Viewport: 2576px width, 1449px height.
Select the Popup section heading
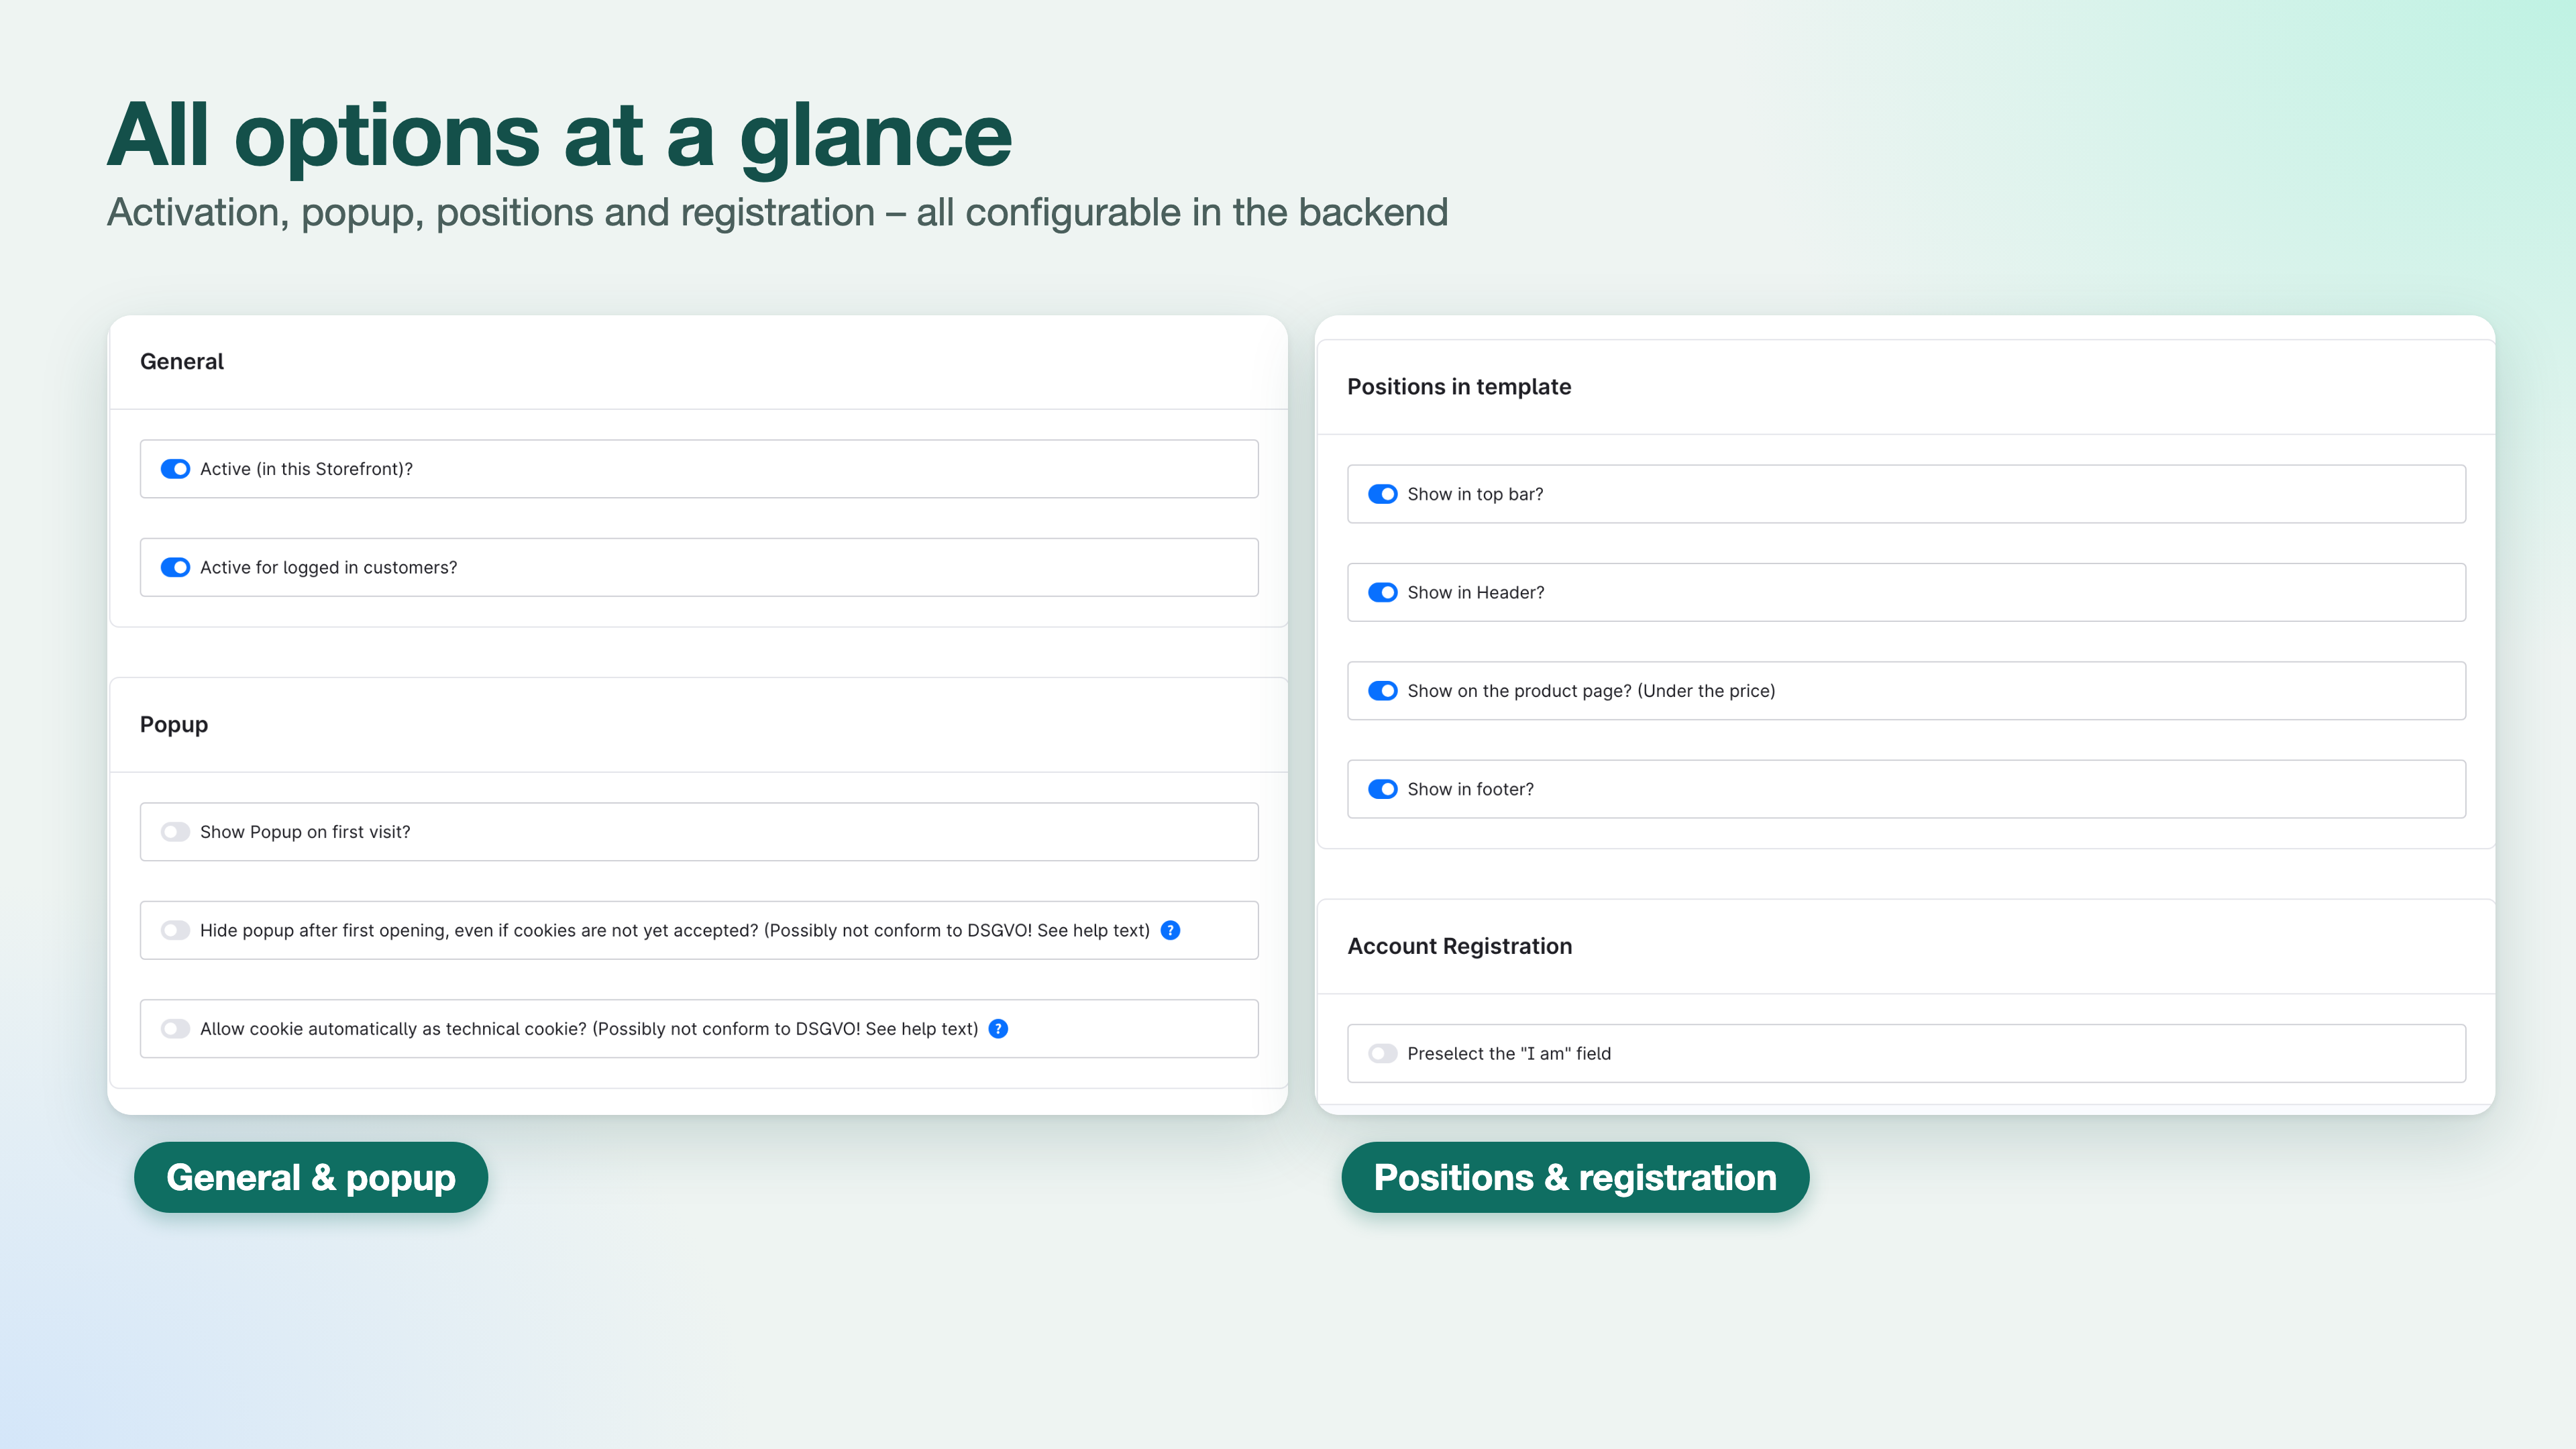click(x=174, y=725)
